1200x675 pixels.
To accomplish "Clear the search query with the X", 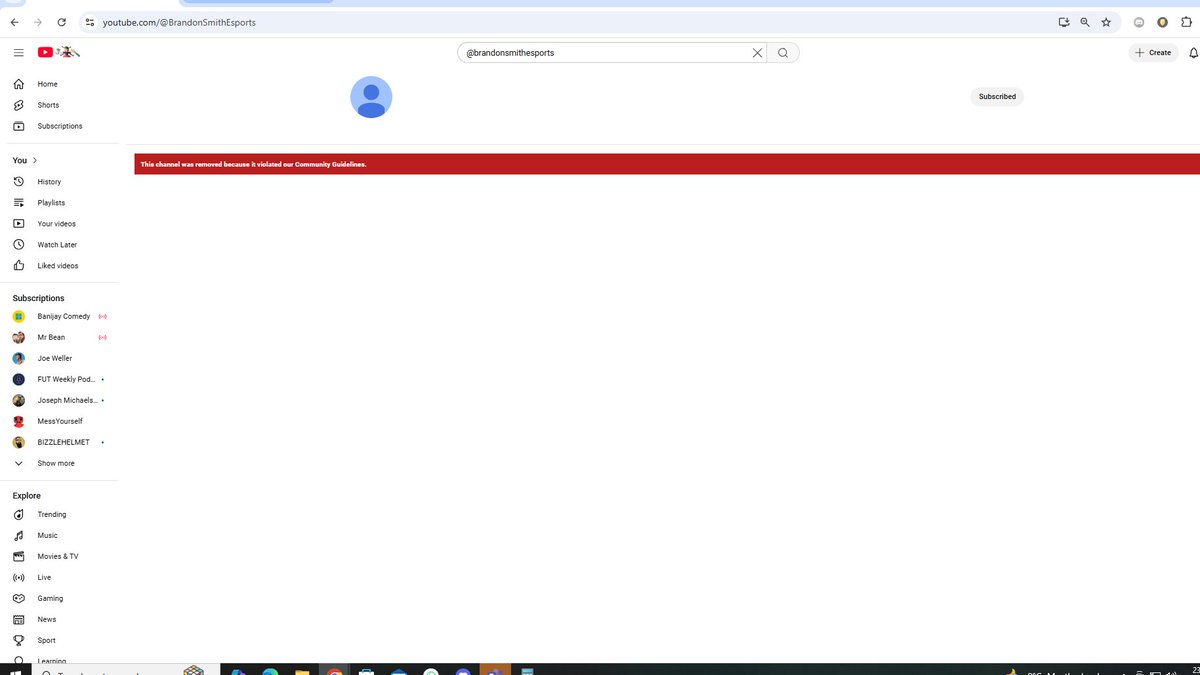I will [x=757, y=53].
